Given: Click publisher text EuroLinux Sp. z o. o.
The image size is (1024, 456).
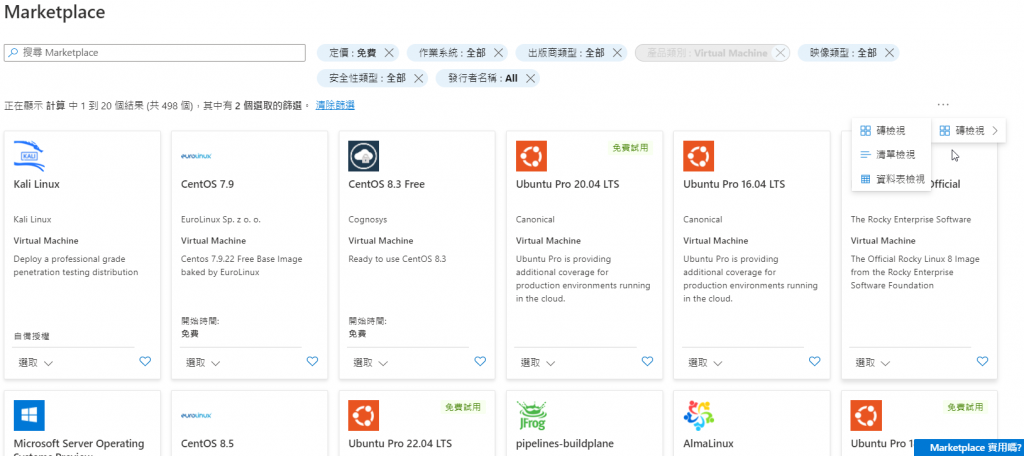Looking at the screenshot, I should pos(221,220).
